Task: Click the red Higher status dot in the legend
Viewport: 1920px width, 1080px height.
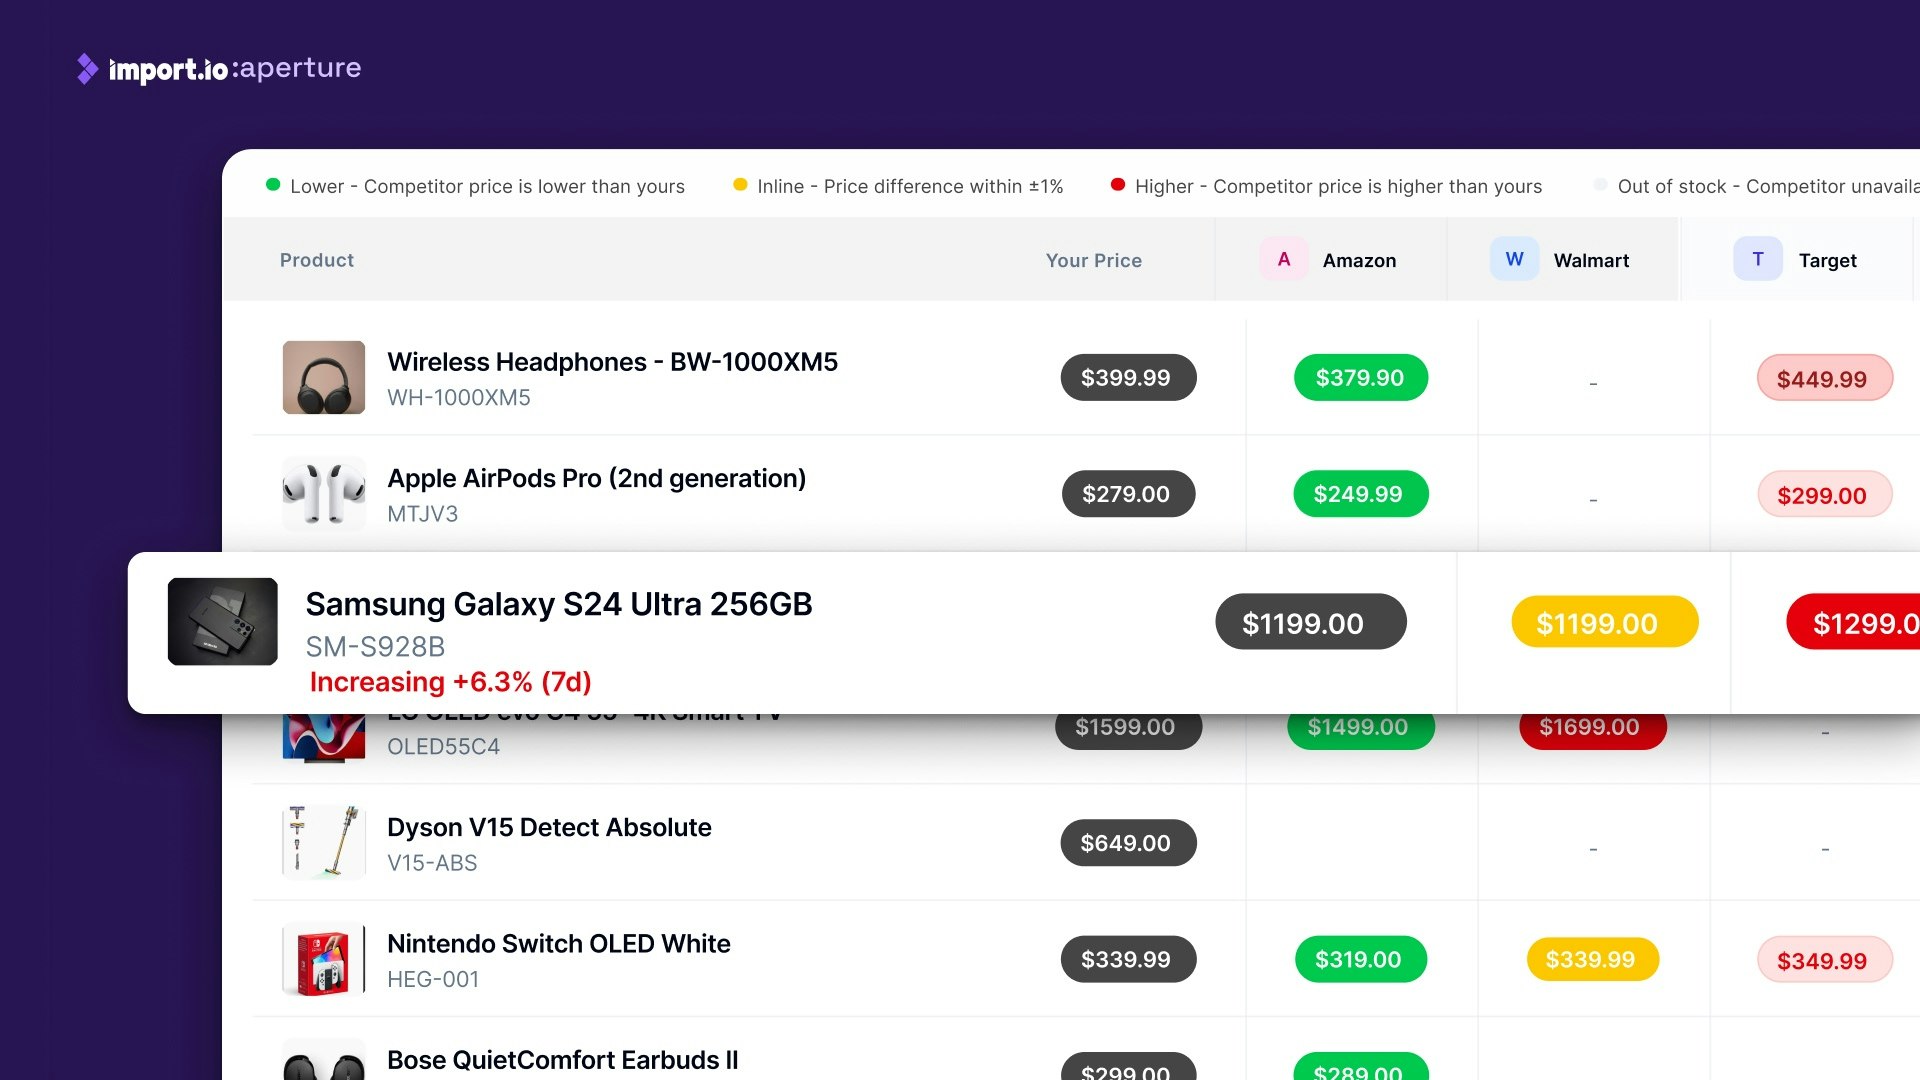Action: point(1117,185)
